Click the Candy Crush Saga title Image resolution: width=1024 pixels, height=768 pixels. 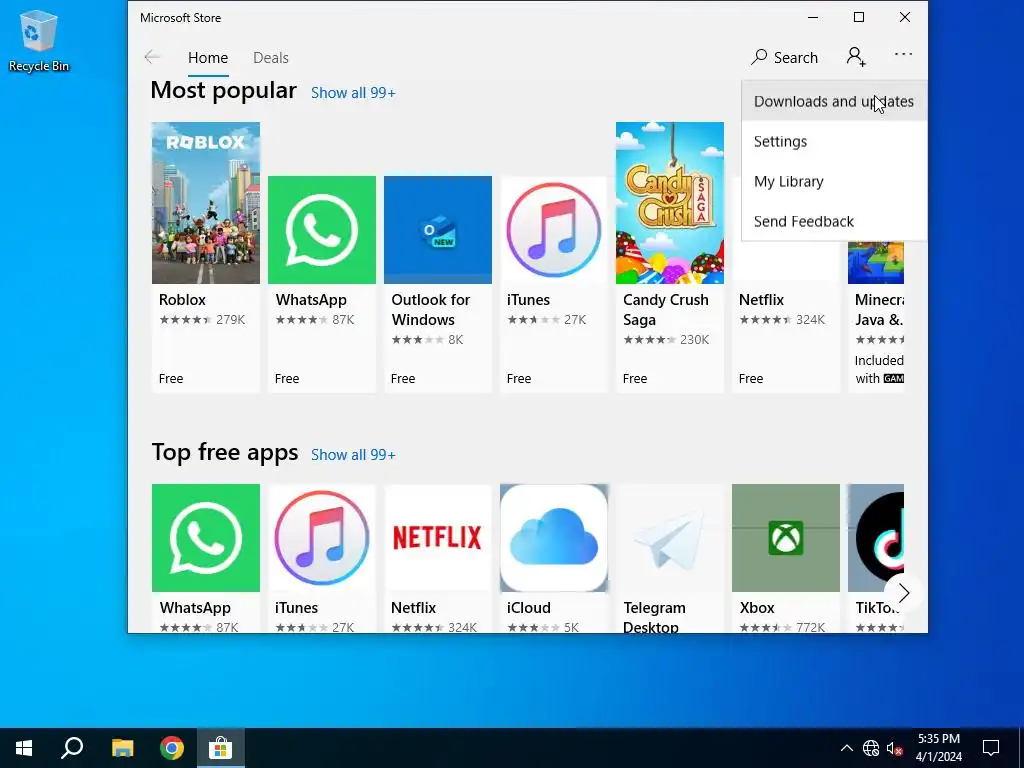point(665,310)
